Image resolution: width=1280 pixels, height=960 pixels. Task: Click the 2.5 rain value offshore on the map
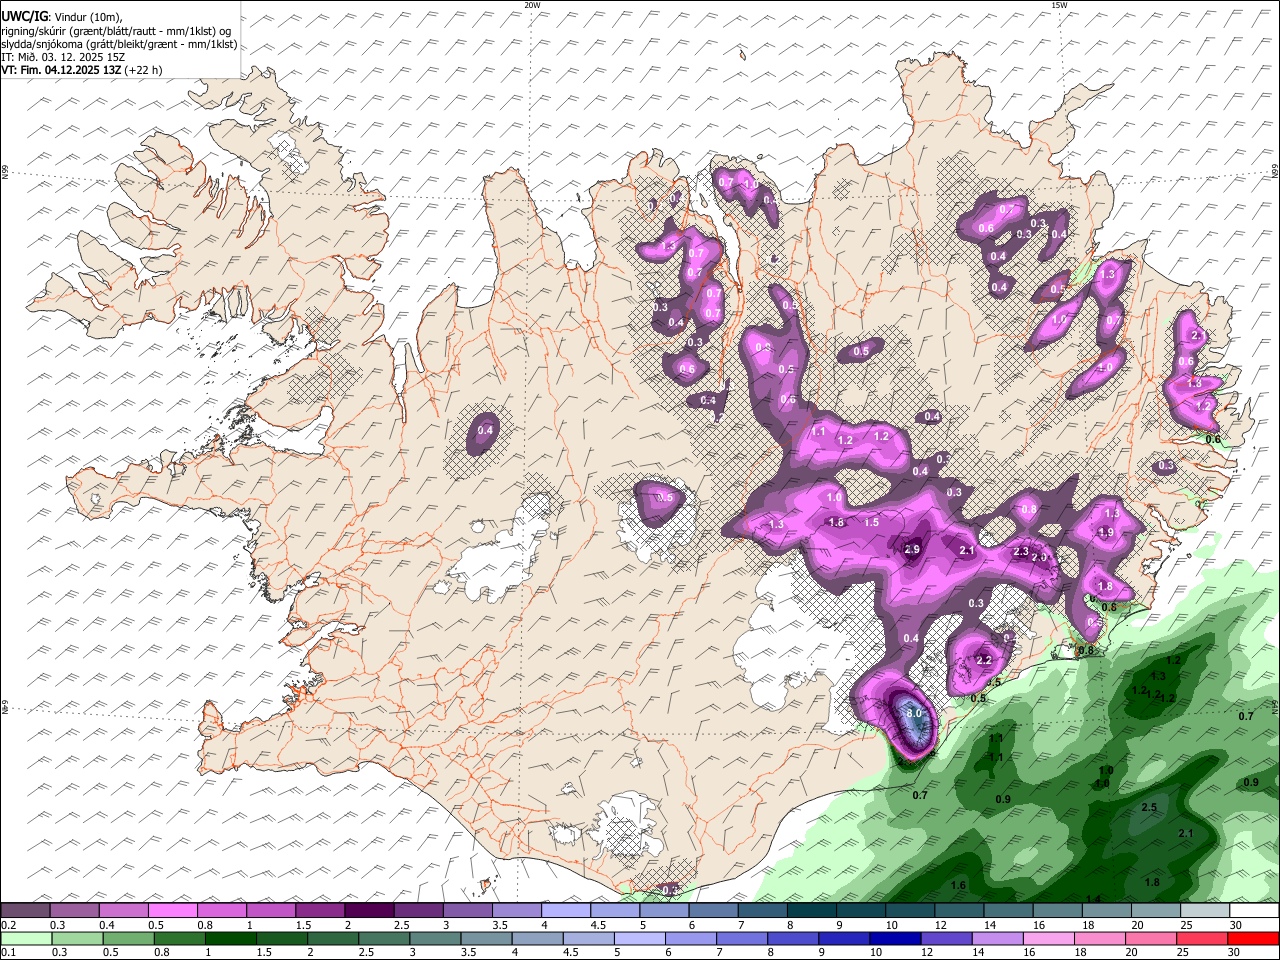(x=1149, y=807)
